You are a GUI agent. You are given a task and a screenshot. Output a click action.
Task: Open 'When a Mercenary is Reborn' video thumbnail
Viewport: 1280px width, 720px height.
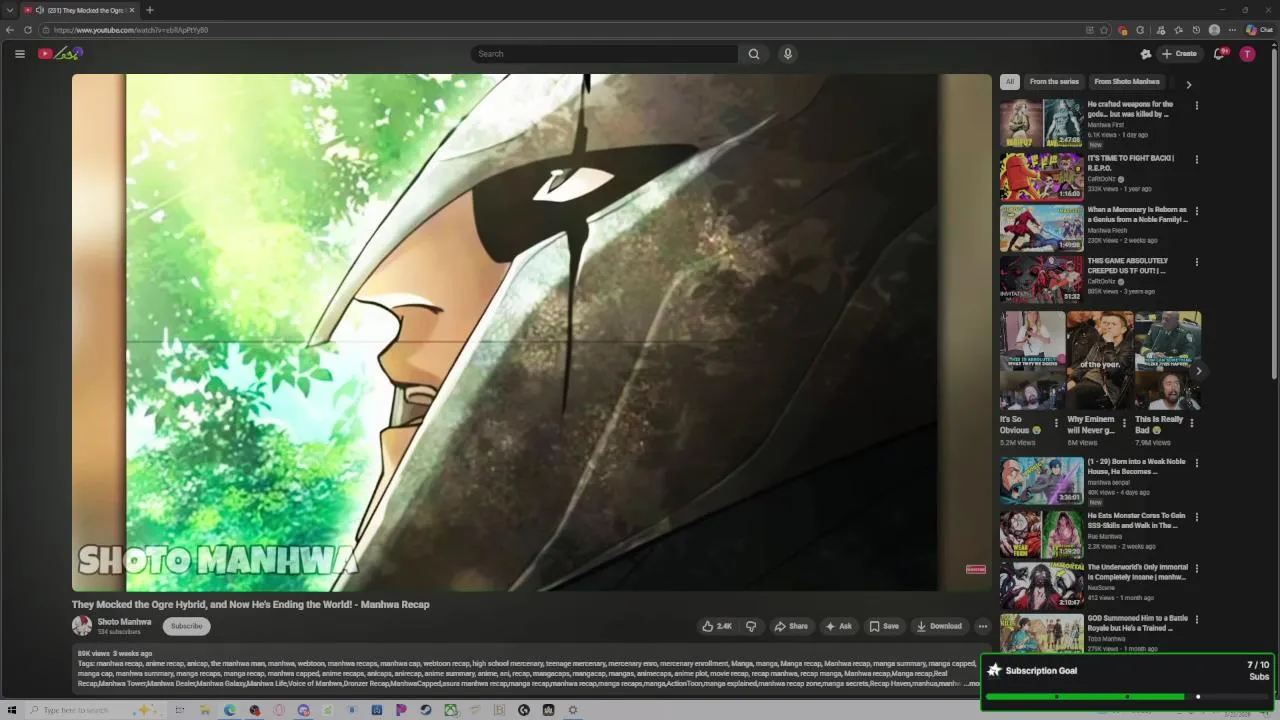[1041, 227]
